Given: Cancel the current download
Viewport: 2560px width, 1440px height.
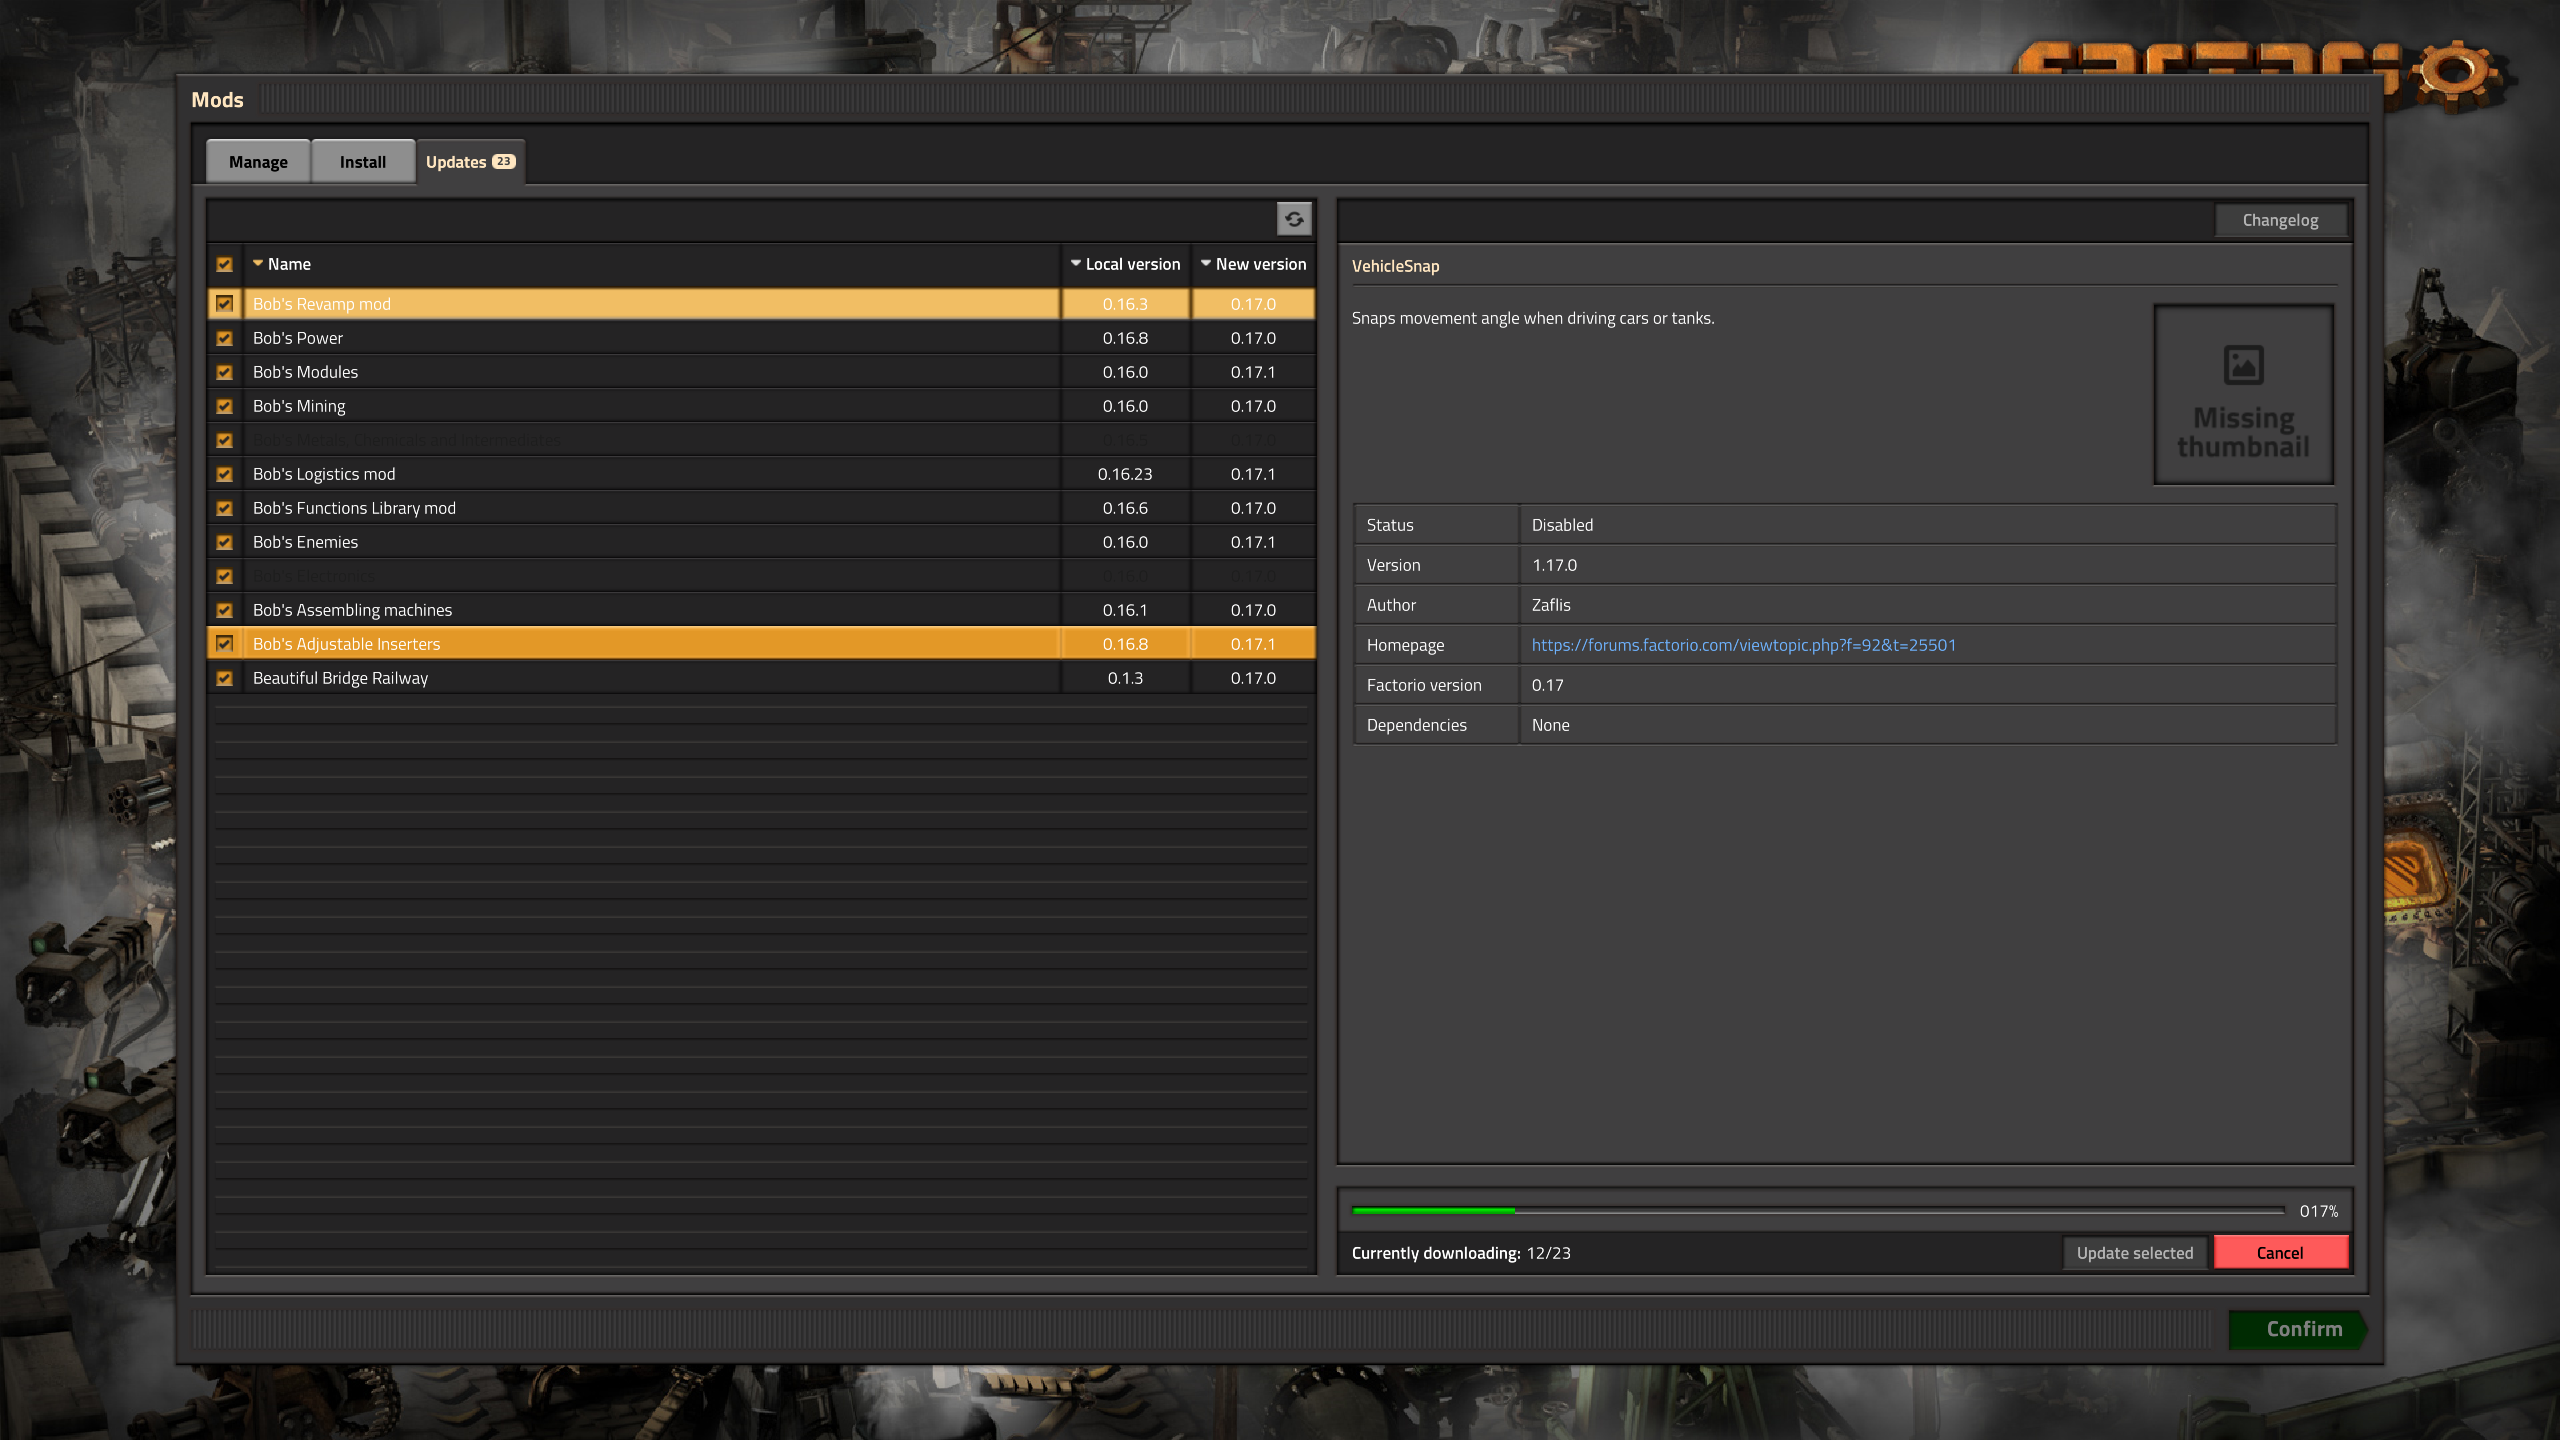Looking at the screenshot, I should click(2280, 1253).
